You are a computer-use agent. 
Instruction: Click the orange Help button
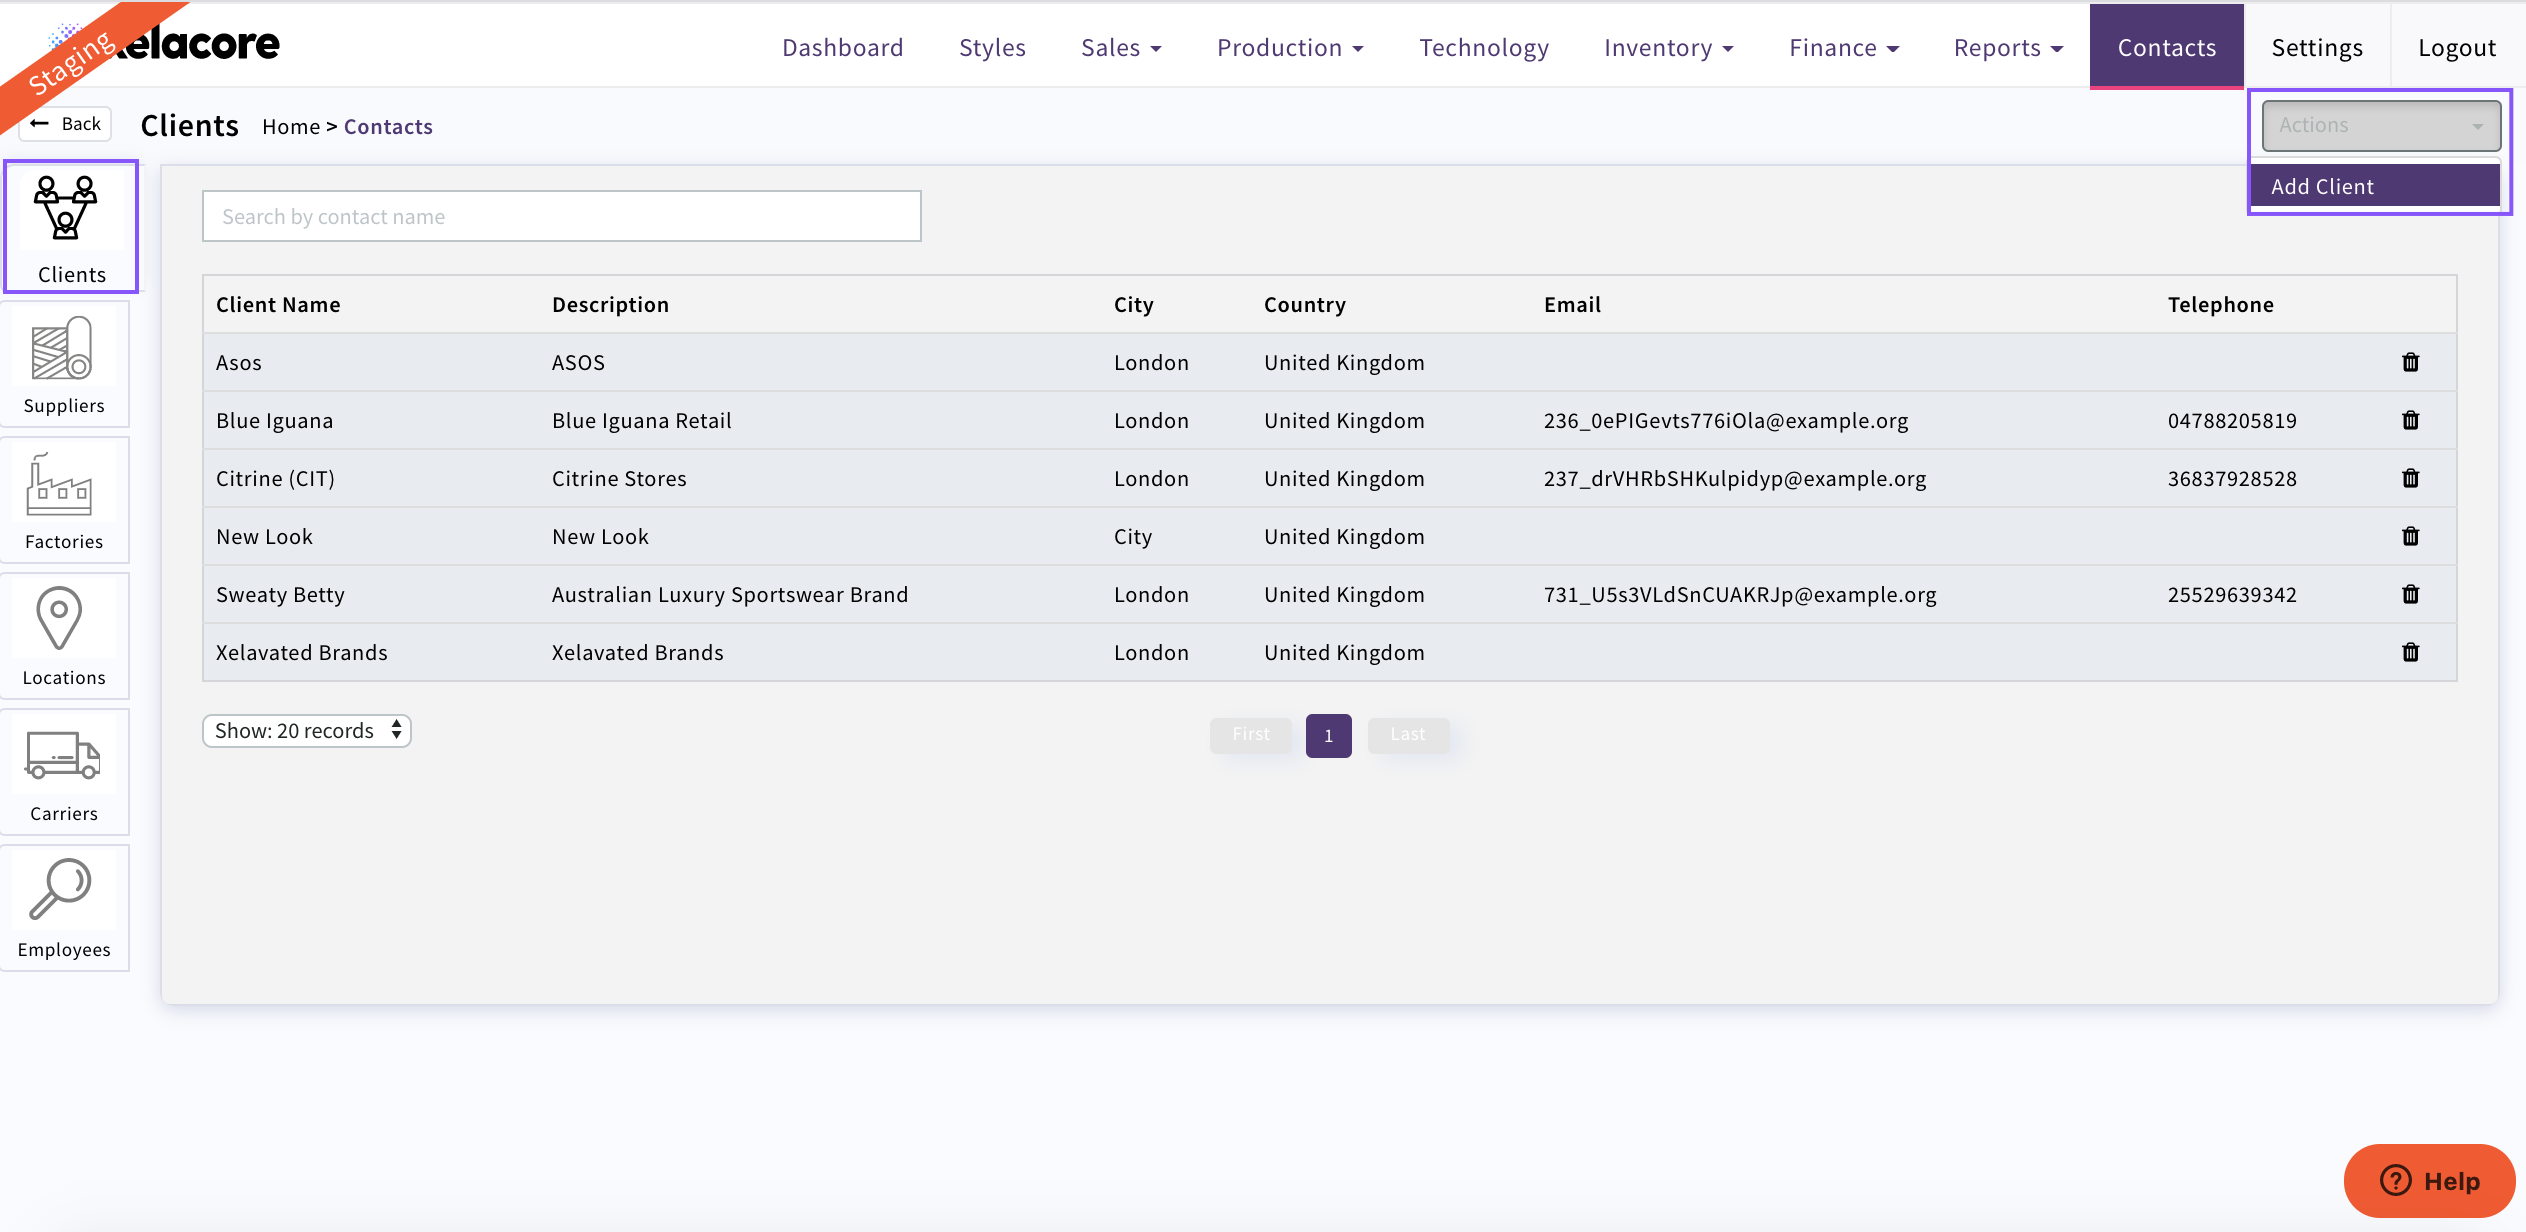pos(2429,1181)
